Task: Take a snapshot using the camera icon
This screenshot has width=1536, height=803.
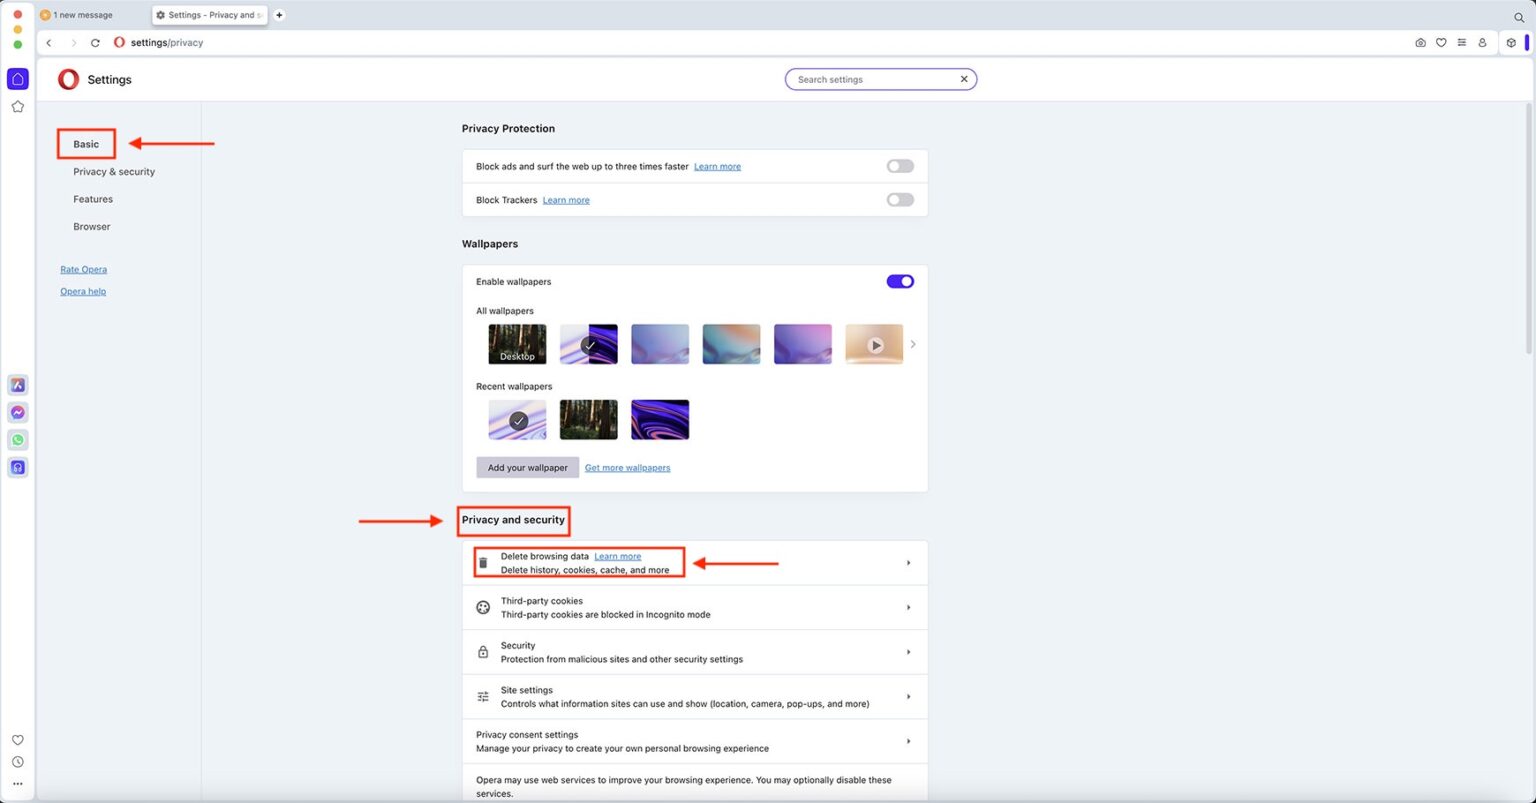Action: pos(1420,42)
